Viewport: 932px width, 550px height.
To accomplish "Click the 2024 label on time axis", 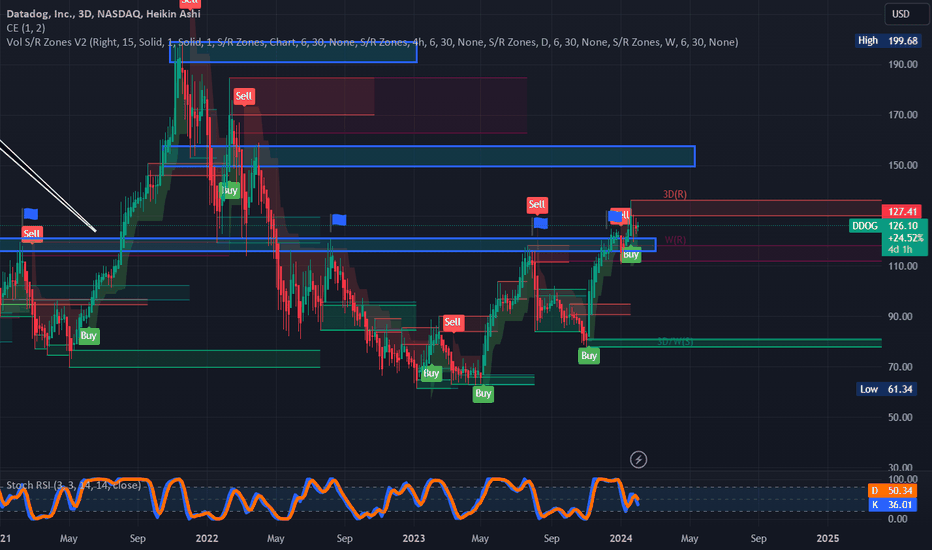I will click(621, 539).
